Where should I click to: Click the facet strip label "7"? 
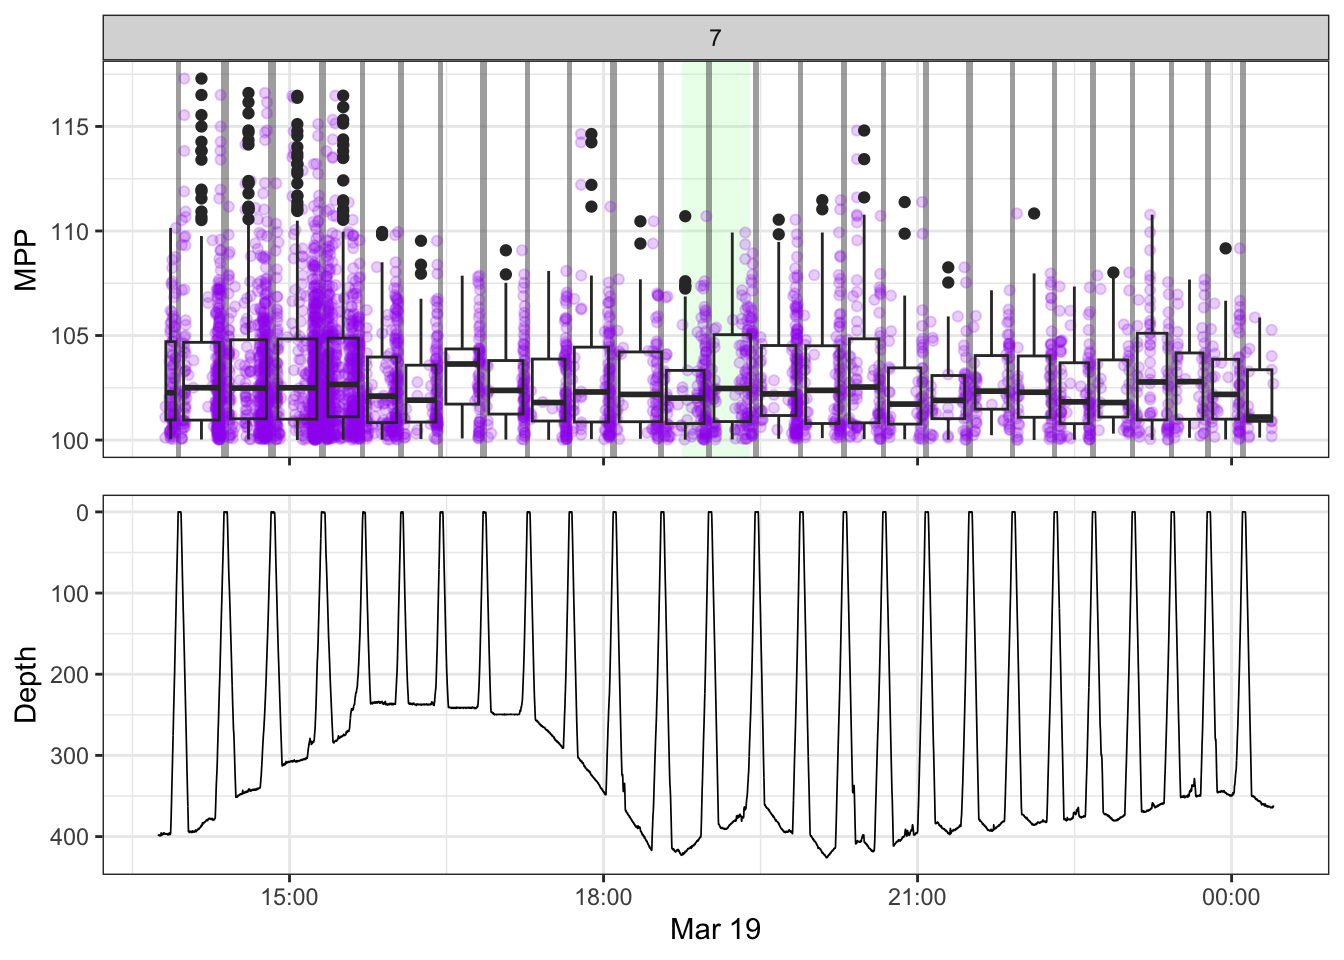(715, 38)
